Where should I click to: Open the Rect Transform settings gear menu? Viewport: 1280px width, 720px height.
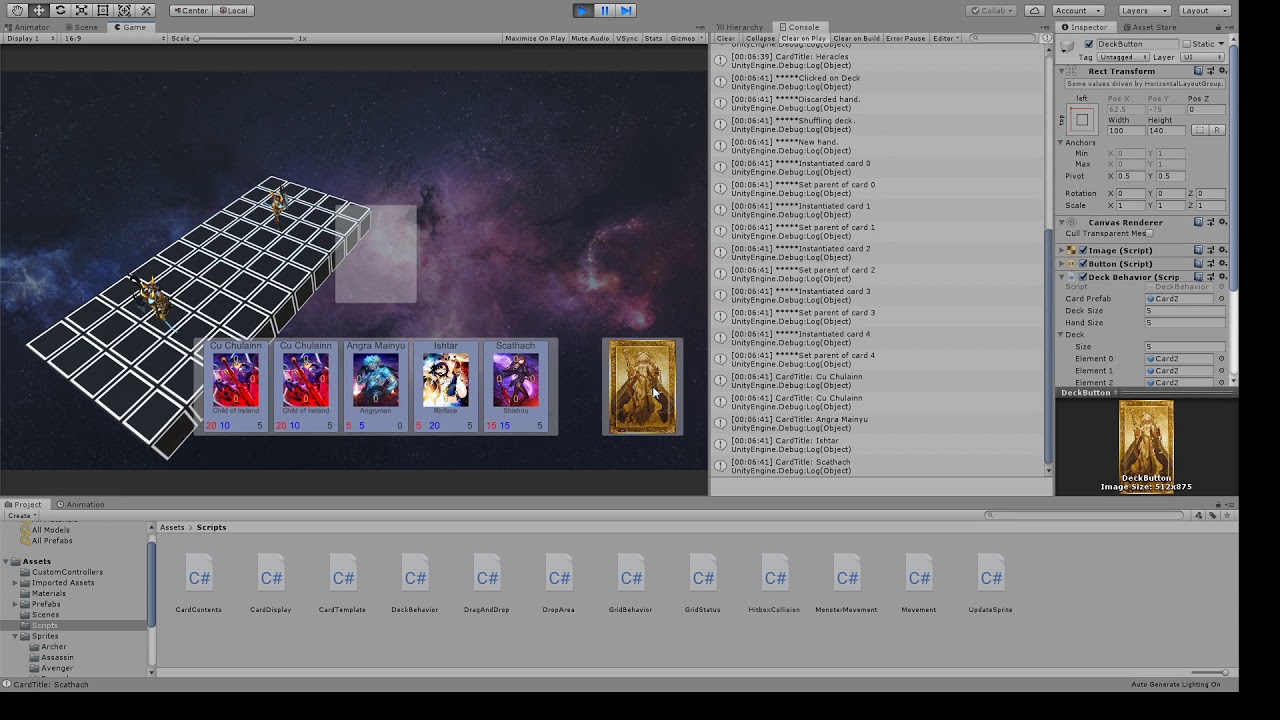click(x=1222, y=71)
